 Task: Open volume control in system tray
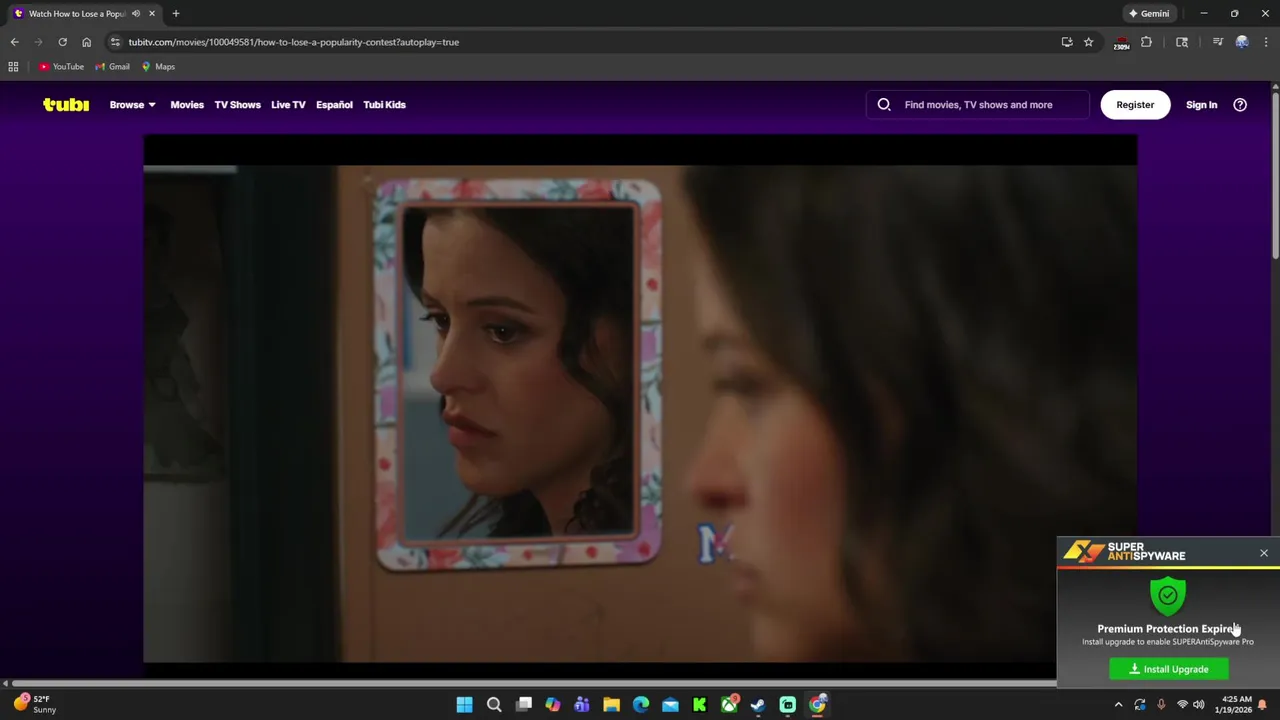tap(1198, 705)
